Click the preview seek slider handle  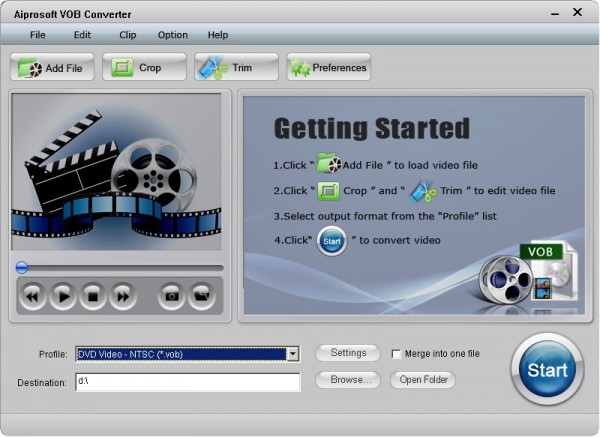(22, 267)
